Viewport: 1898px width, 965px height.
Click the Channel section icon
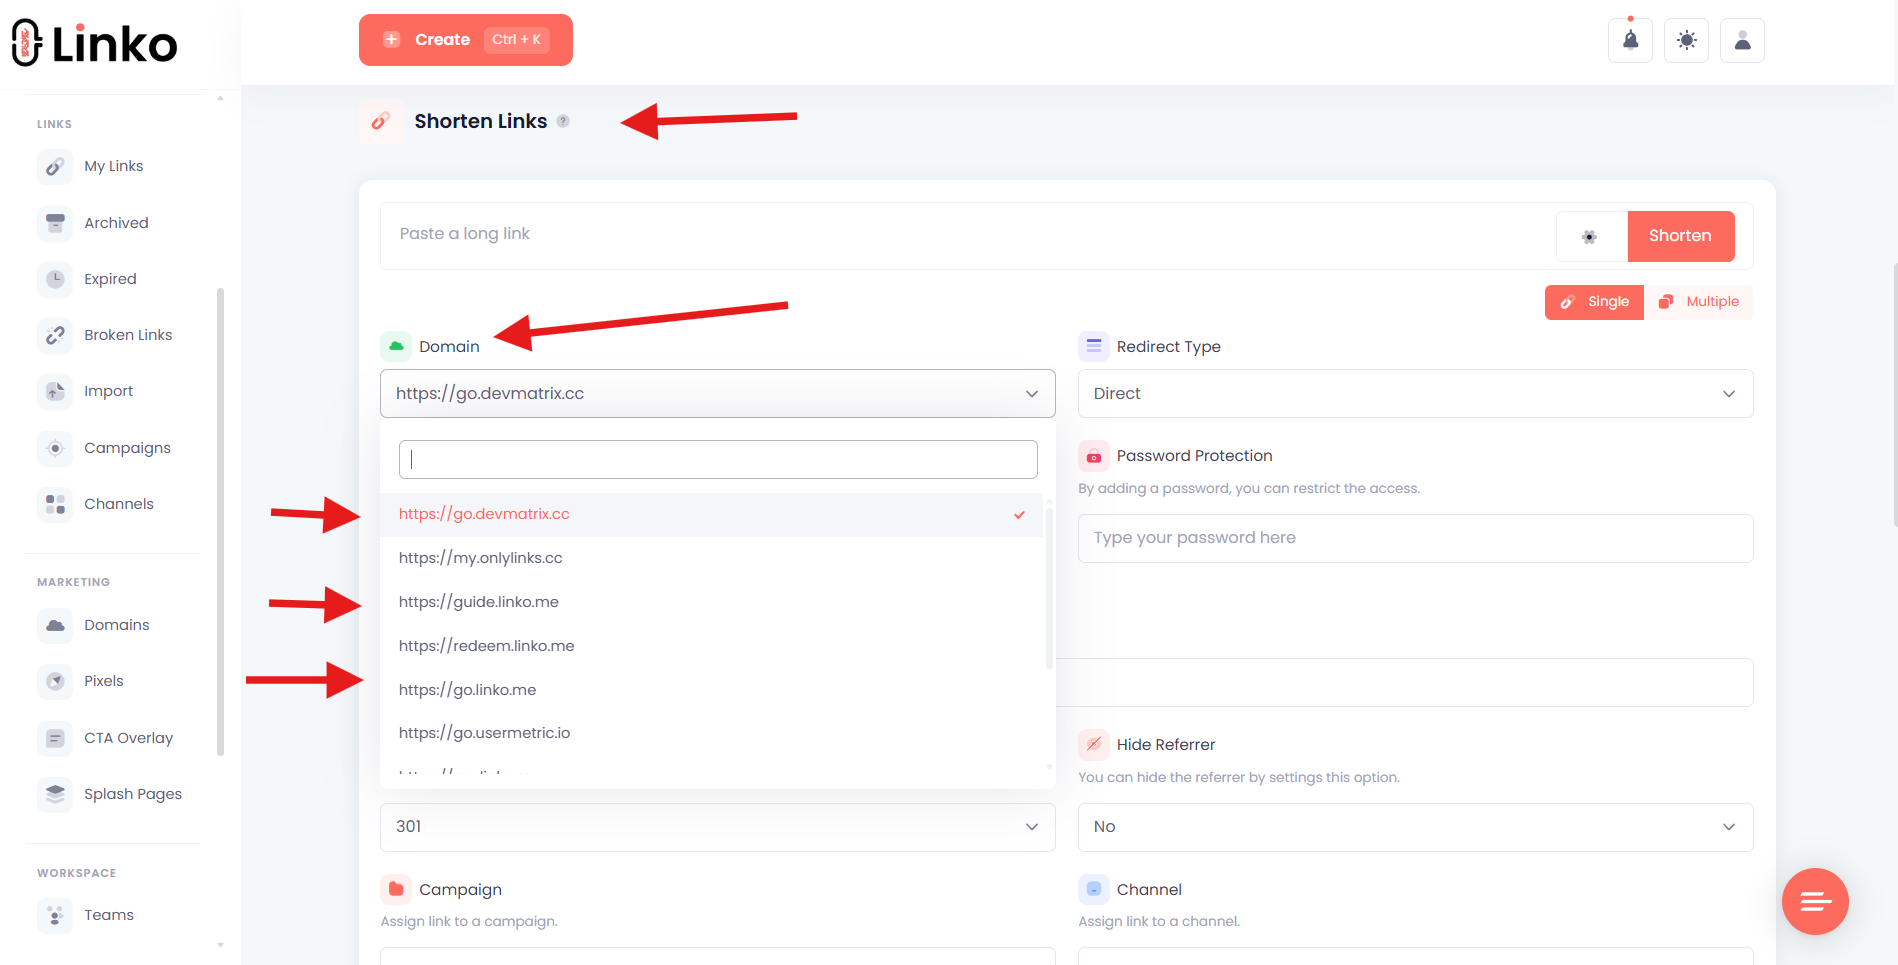(1094, 889)
